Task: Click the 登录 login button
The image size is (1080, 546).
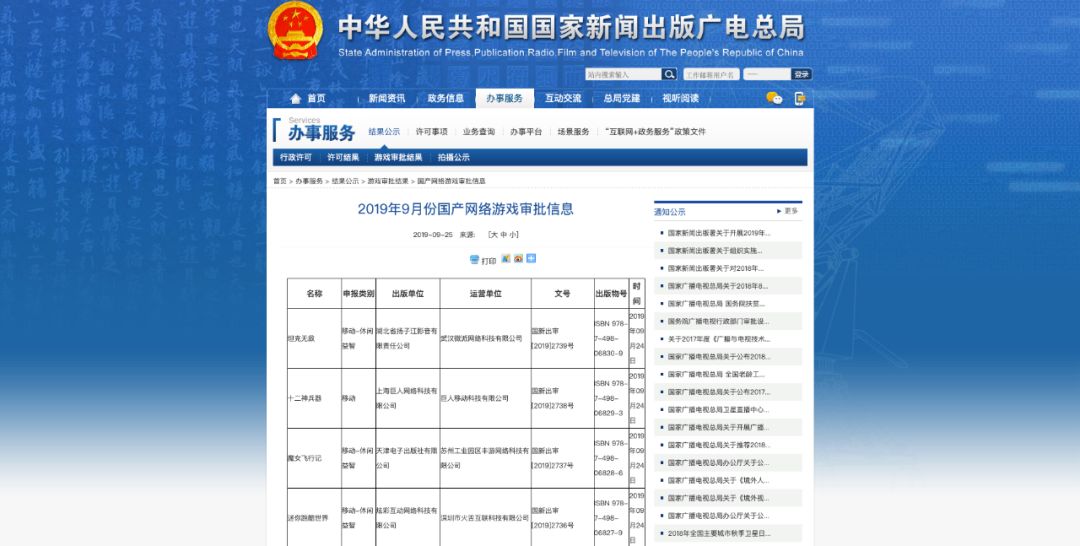Action: [x=801, y=74]
